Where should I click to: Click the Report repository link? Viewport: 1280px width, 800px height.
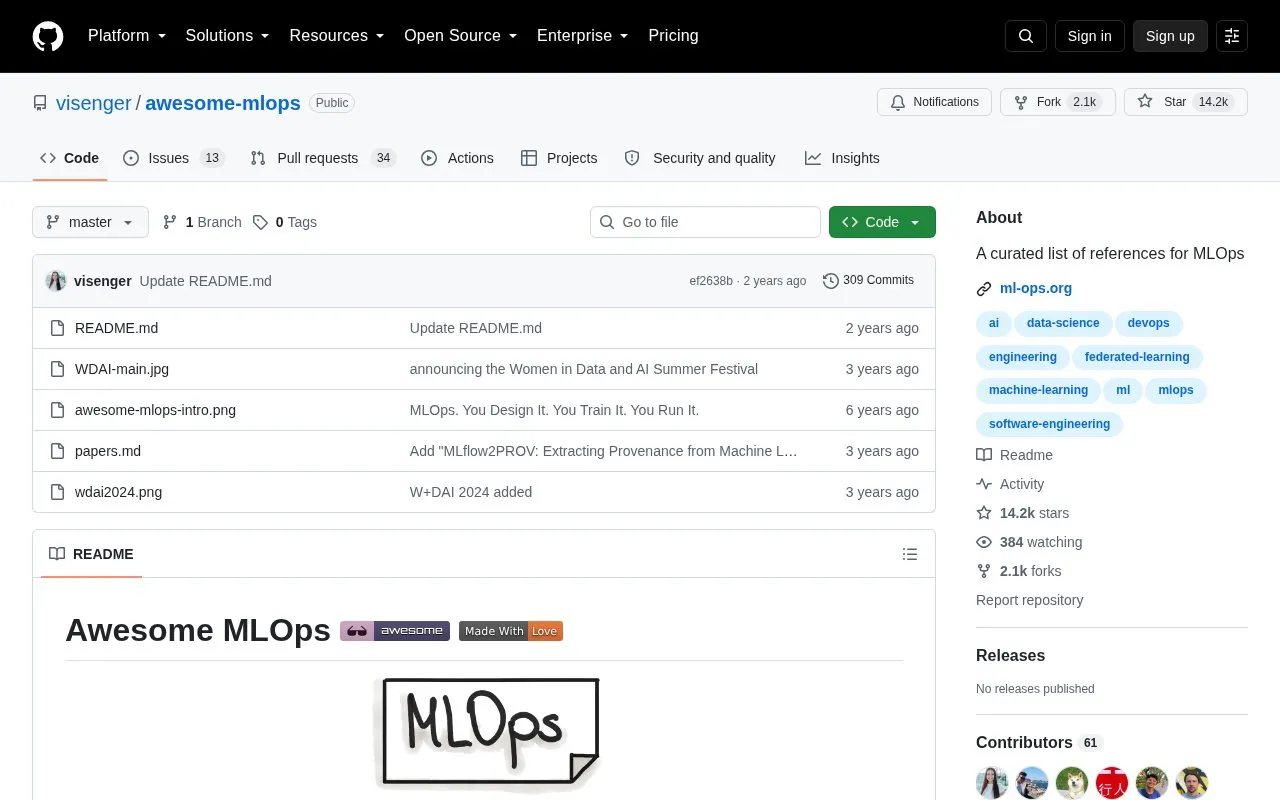click(1029, 600)
